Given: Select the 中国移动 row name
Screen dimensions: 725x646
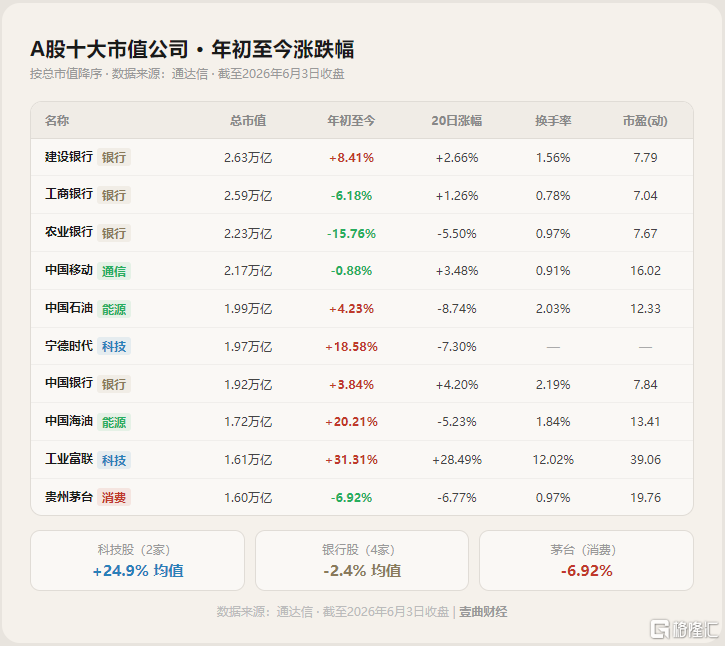Looking at the screenshot, I should [x=69, y=270].
